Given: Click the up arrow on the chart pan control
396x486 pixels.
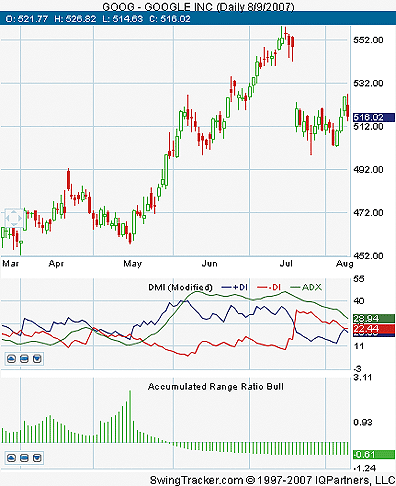Looking at the screenshot, I should 14,212.
